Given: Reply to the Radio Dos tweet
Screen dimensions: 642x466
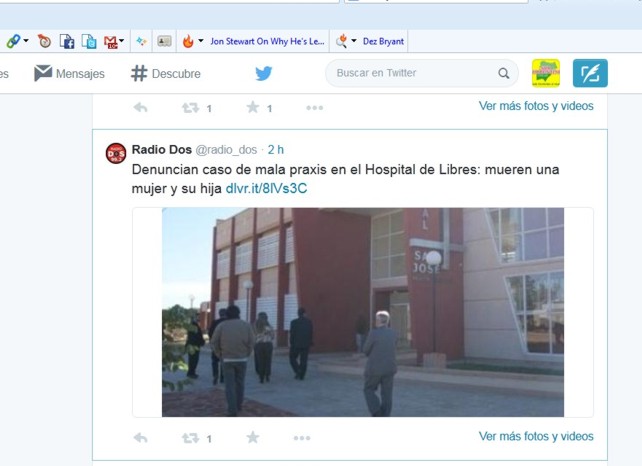Looking at the screenshot, I should [141, 437].
